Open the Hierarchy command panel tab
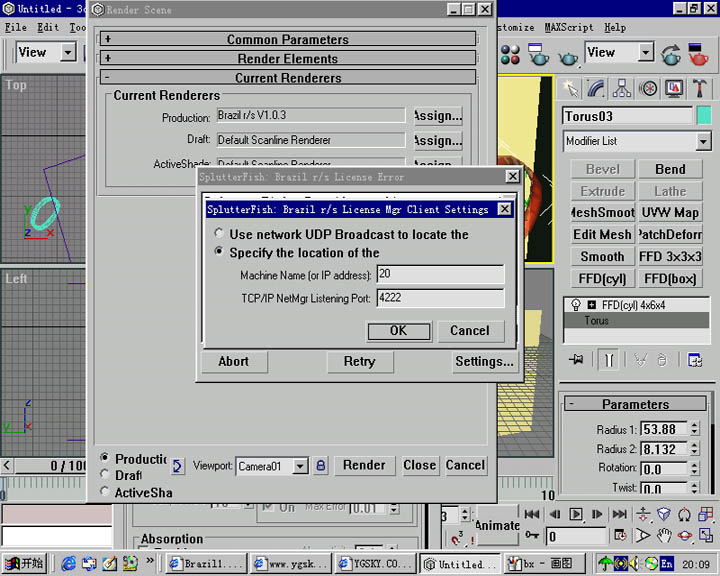The image size is (720, 576). point(622,88)
